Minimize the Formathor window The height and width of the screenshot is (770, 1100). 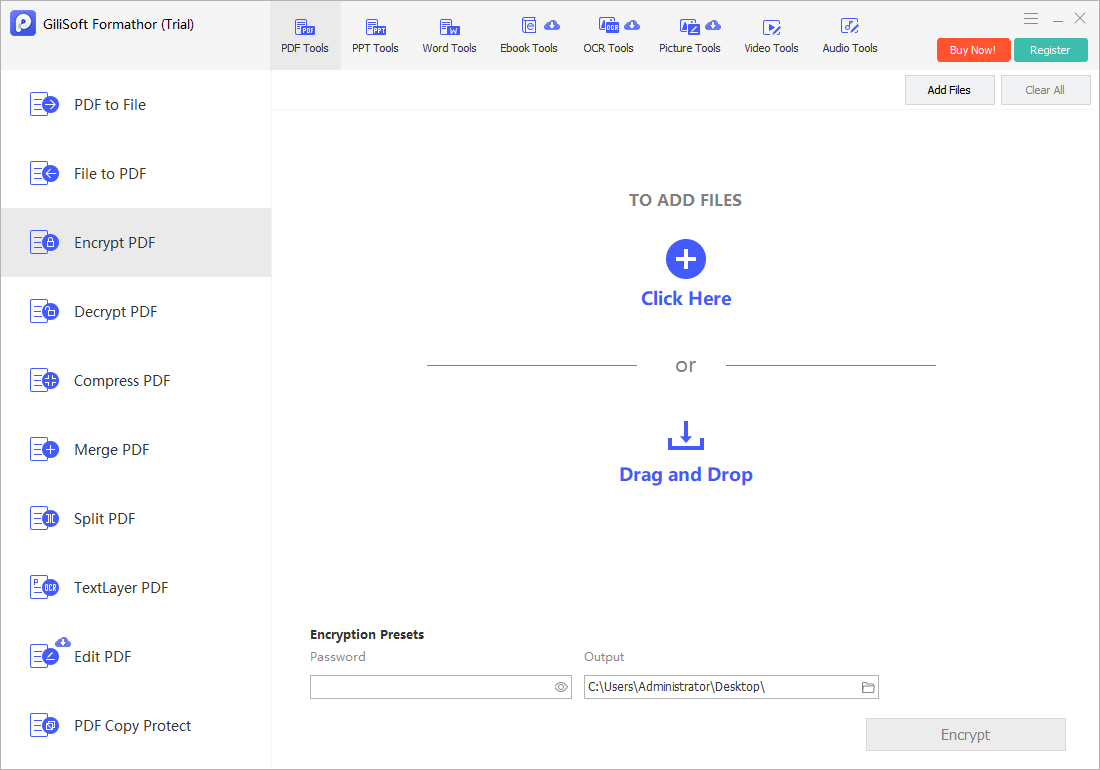(x=1057, y=20)
